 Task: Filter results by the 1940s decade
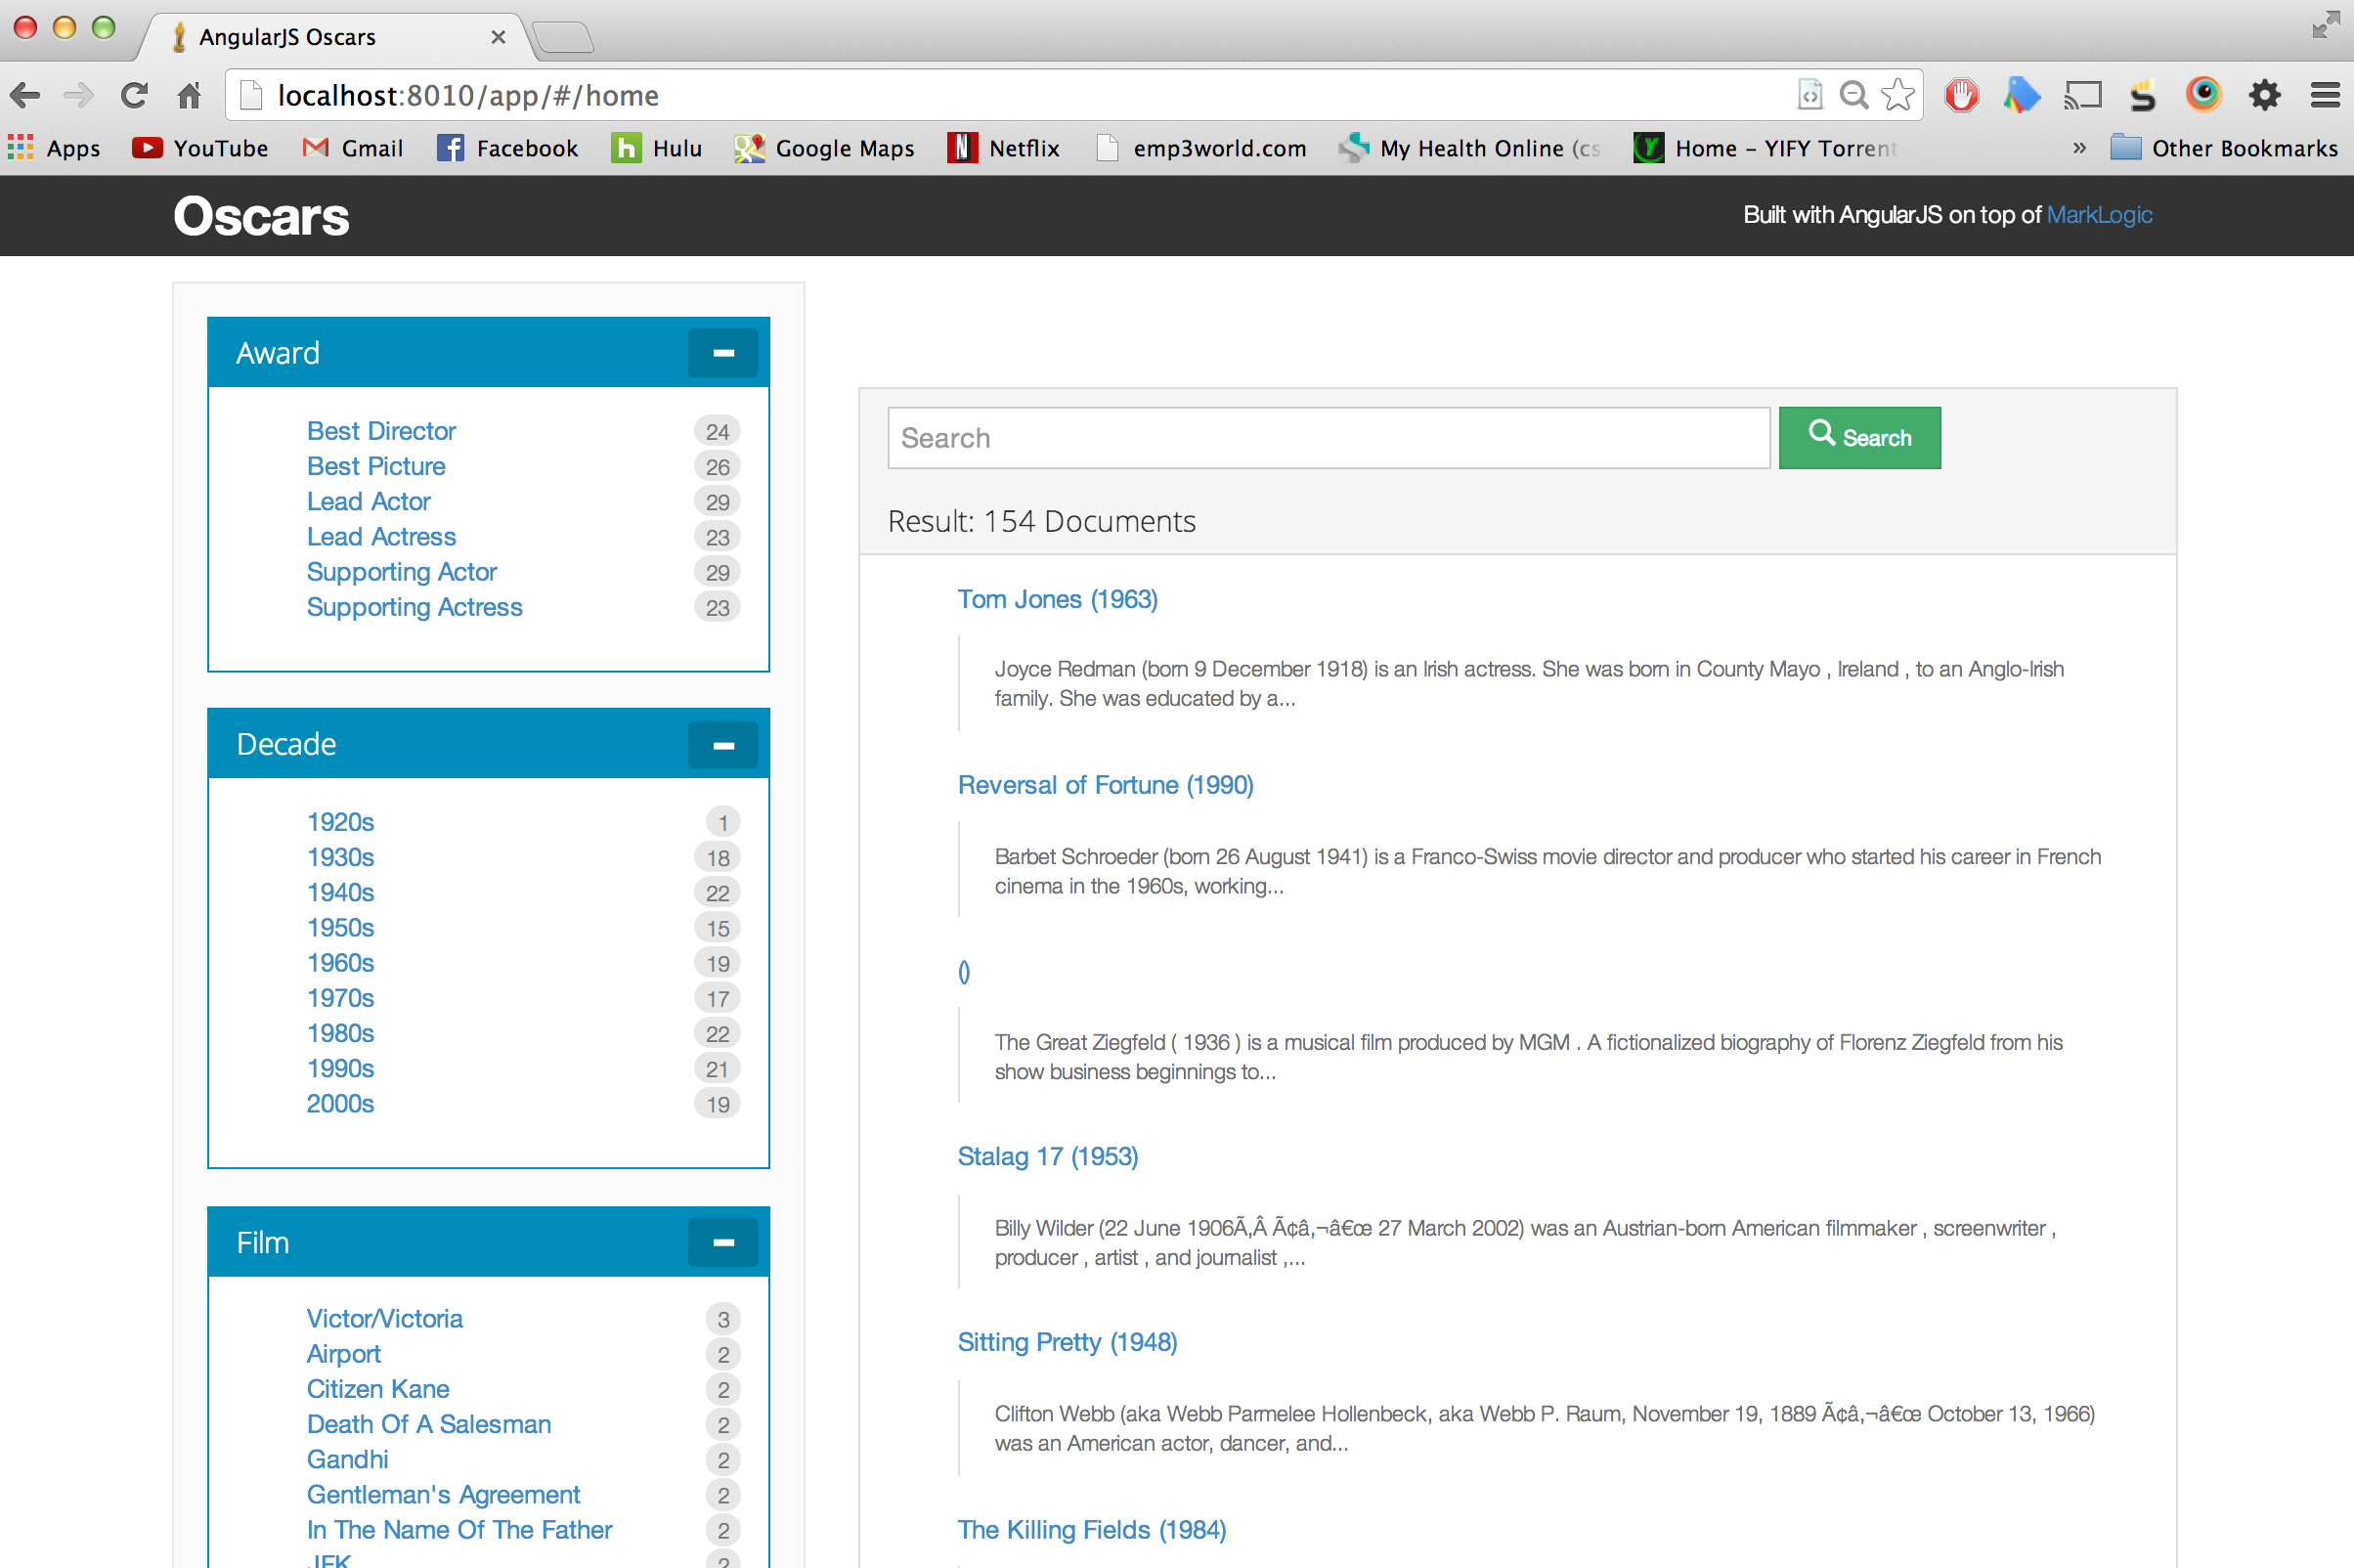tap(340, 893)
